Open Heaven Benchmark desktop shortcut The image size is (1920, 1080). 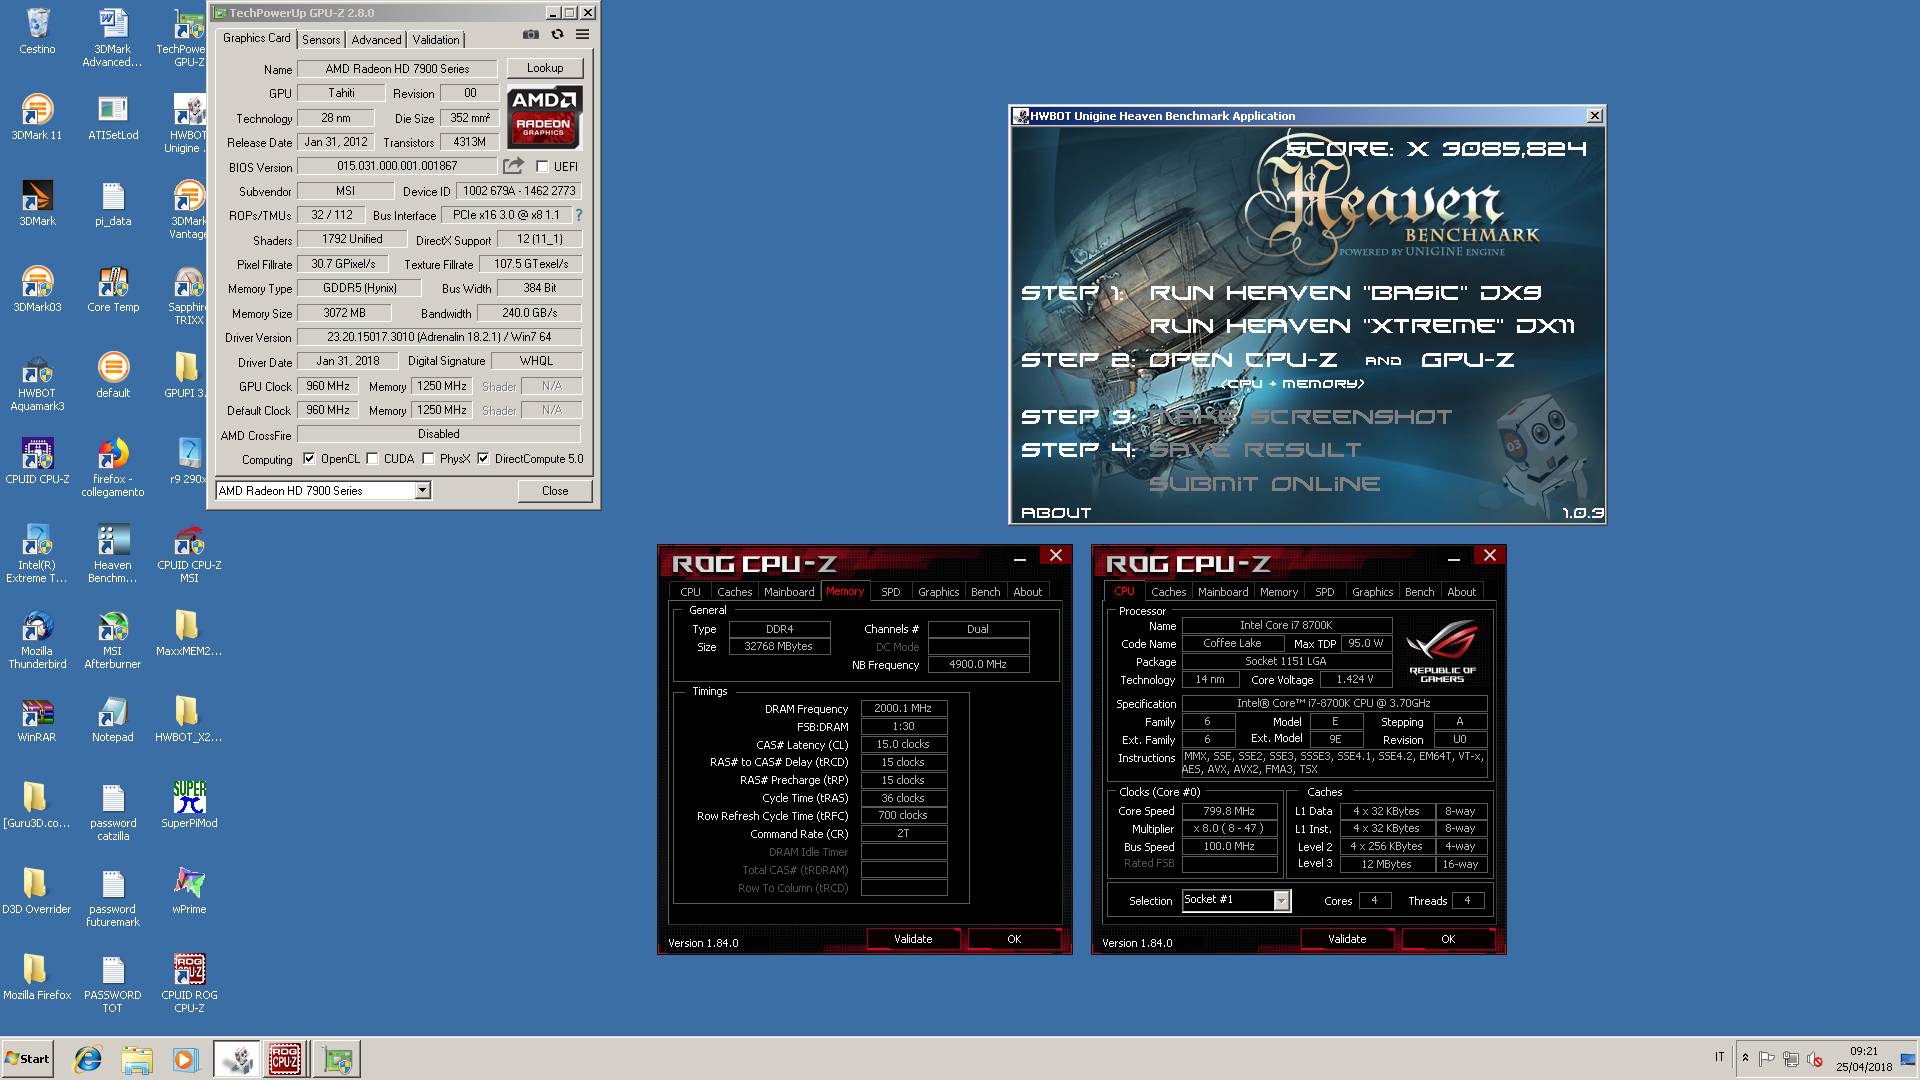click(113, 554)
